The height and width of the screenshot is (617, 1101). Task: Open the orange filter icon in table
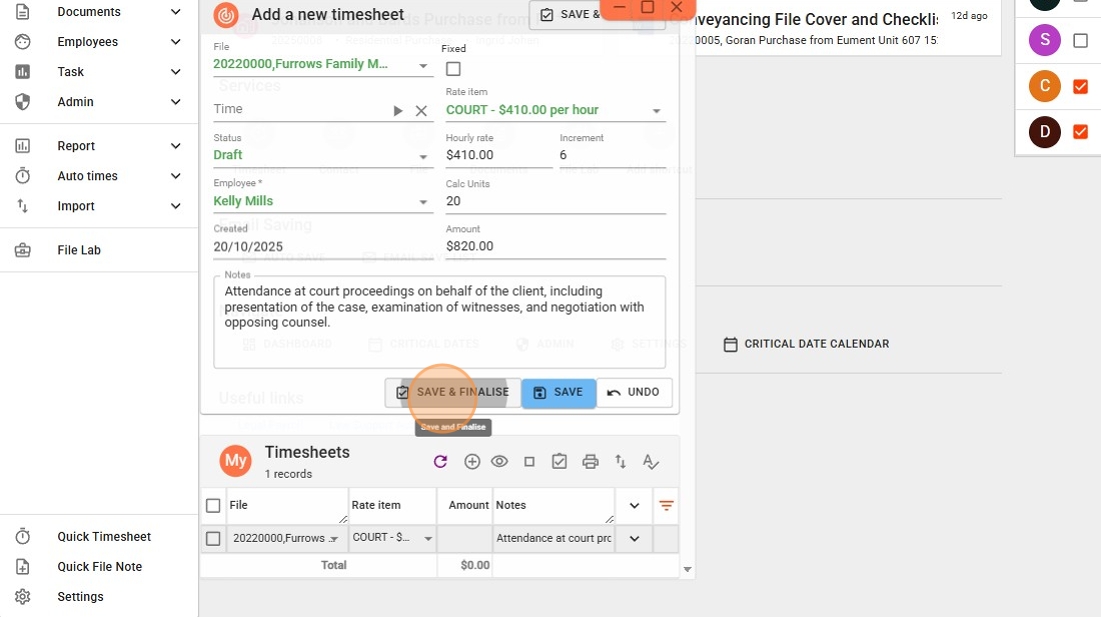(666, 506)
